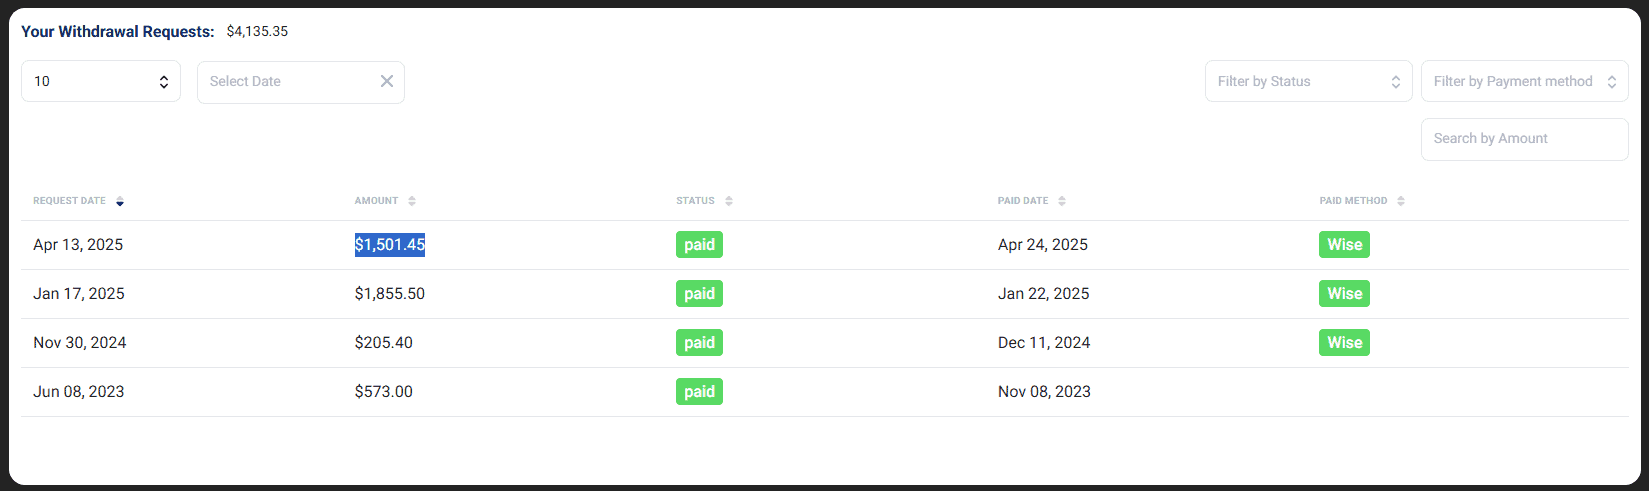Click the Request Date sort icon

pyautogui.click(x=120, y=201)
